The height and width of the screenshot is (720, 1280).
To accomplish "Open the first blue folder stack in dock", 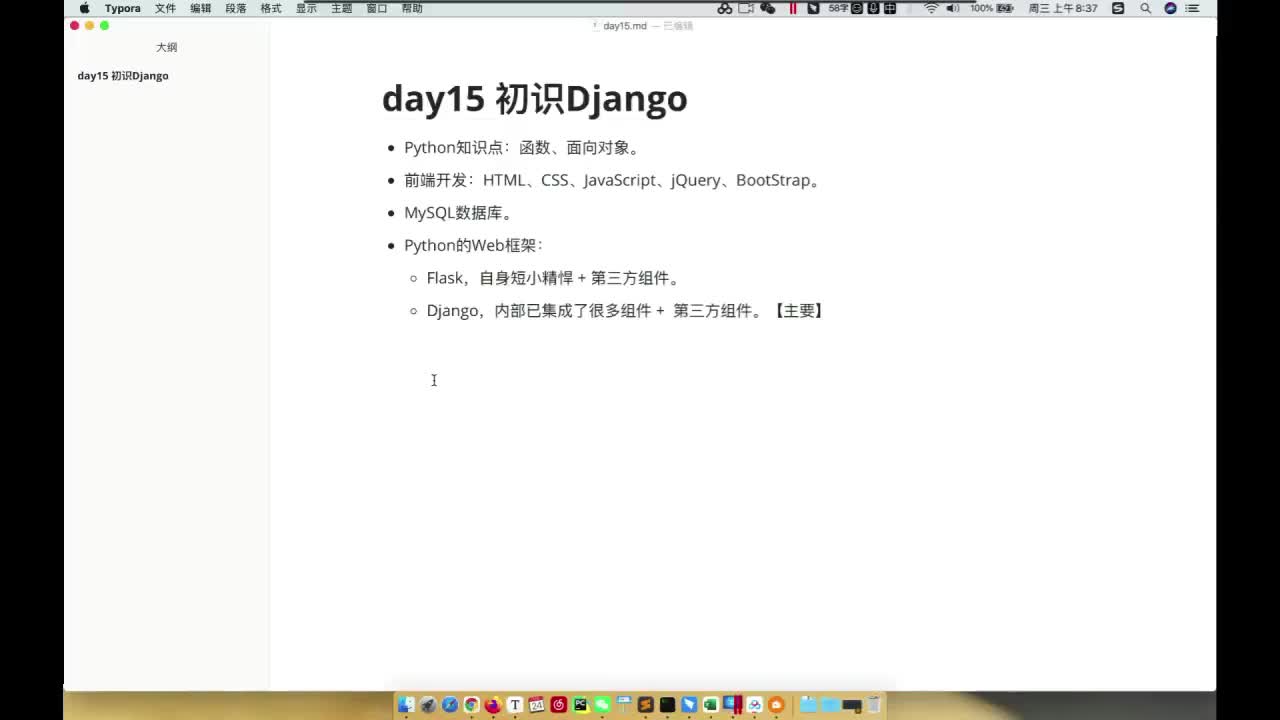I will [x=808, y=705].
